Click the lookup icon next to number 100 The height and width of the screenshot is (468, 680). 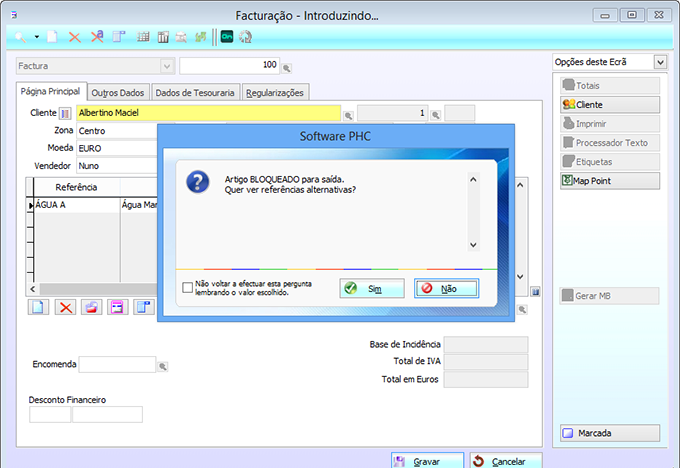coord(287,68)
